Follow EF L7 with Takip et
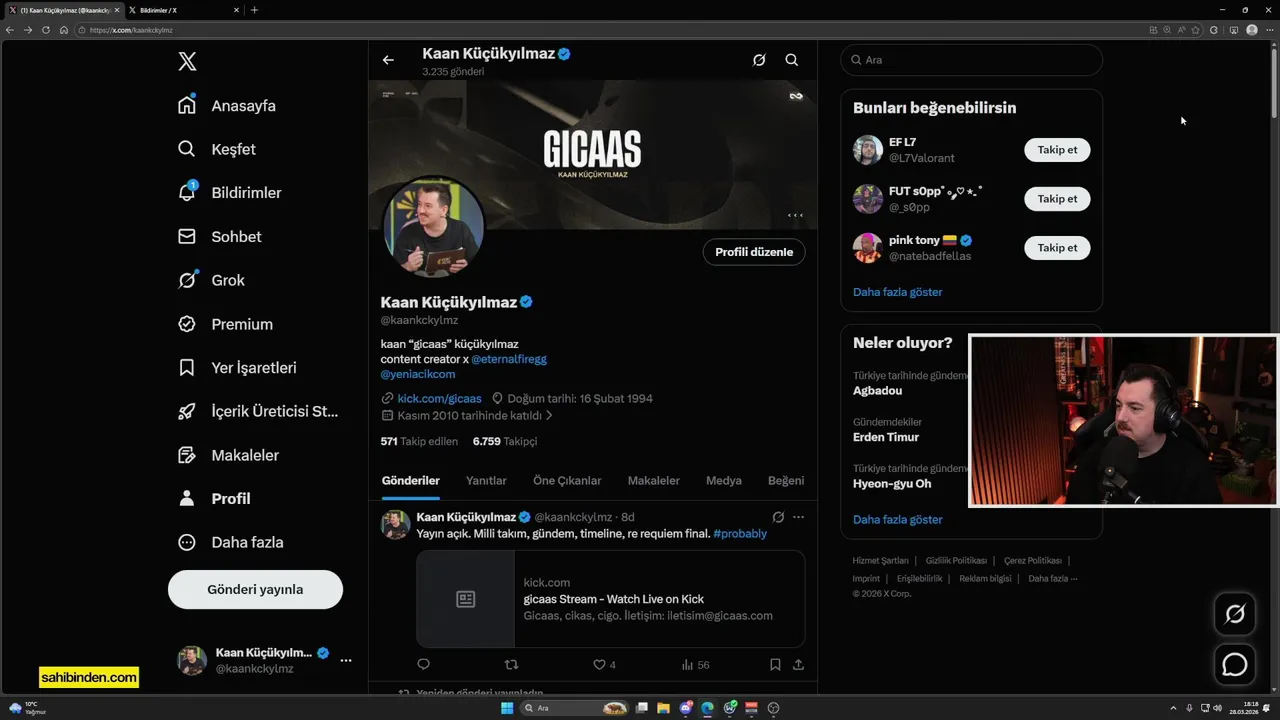 (x=1057, y=150)
